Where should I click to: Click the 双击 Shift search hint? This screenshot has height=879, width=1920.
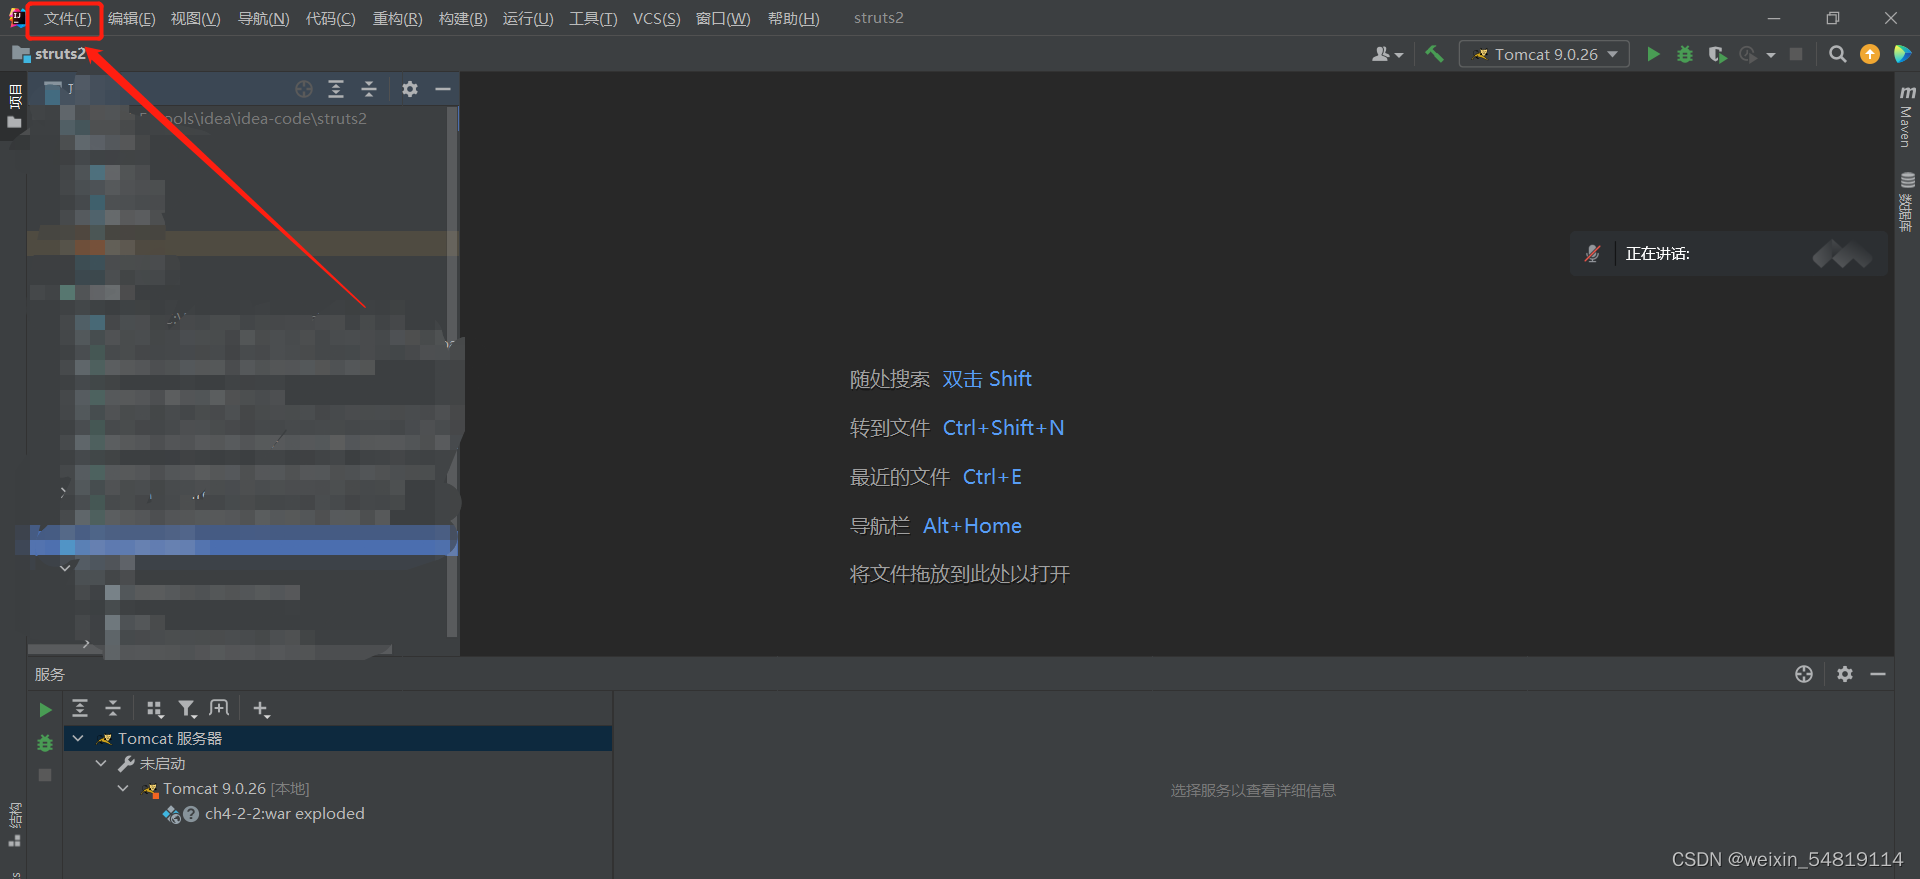pyautogui.click(x=987, y=379)
